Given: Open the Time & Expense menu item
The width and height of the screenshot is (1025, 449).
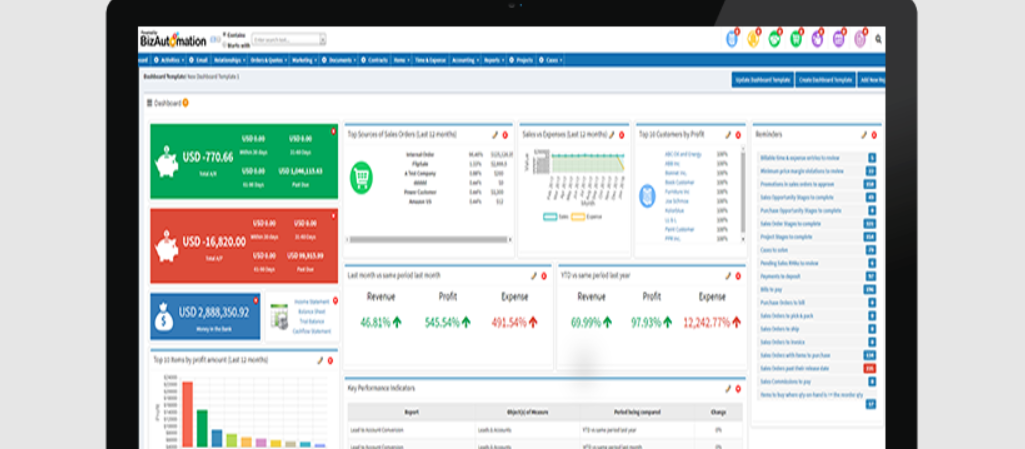Looking at the screenshot, I should point(430,59).
